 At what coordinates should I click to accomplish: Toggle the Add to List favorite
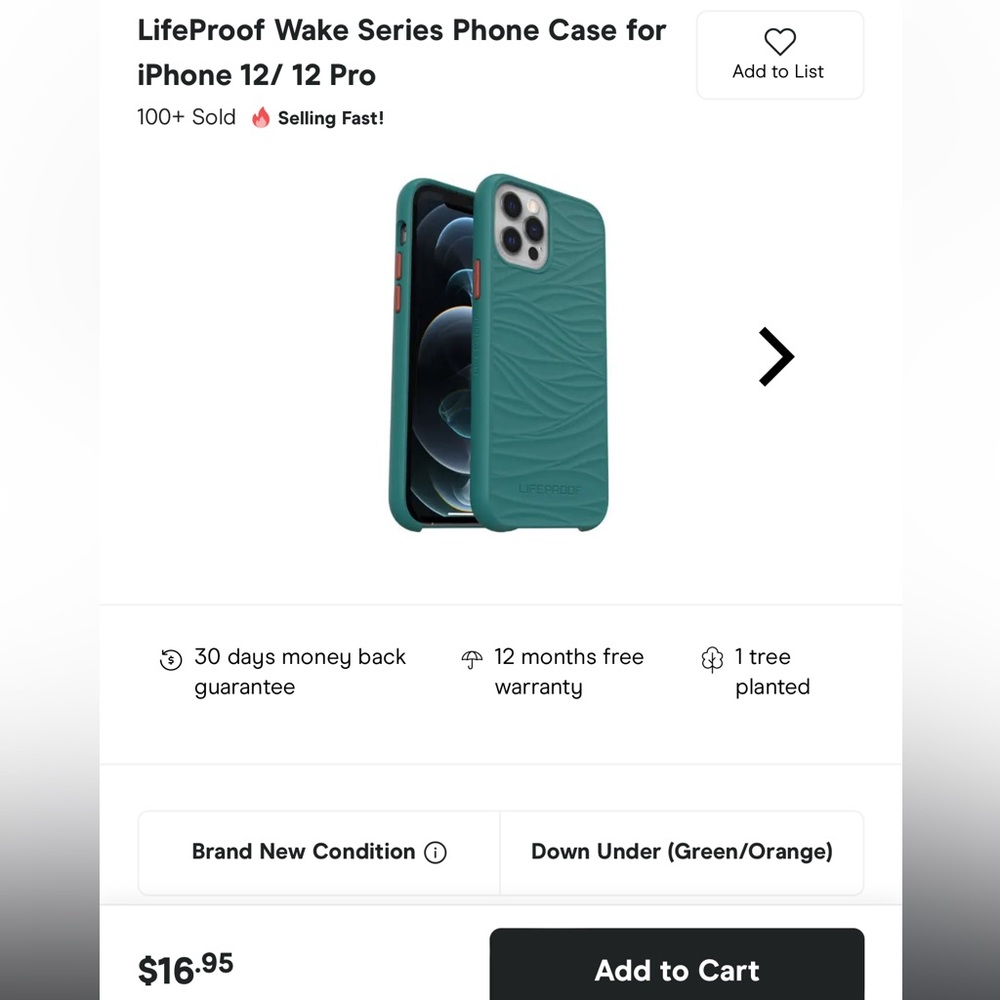coord(780,55)
